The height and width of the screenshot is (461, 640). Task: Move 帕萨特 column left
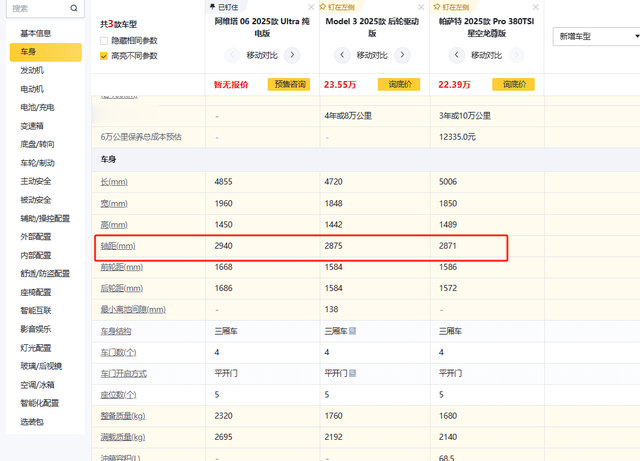[457, 55]
